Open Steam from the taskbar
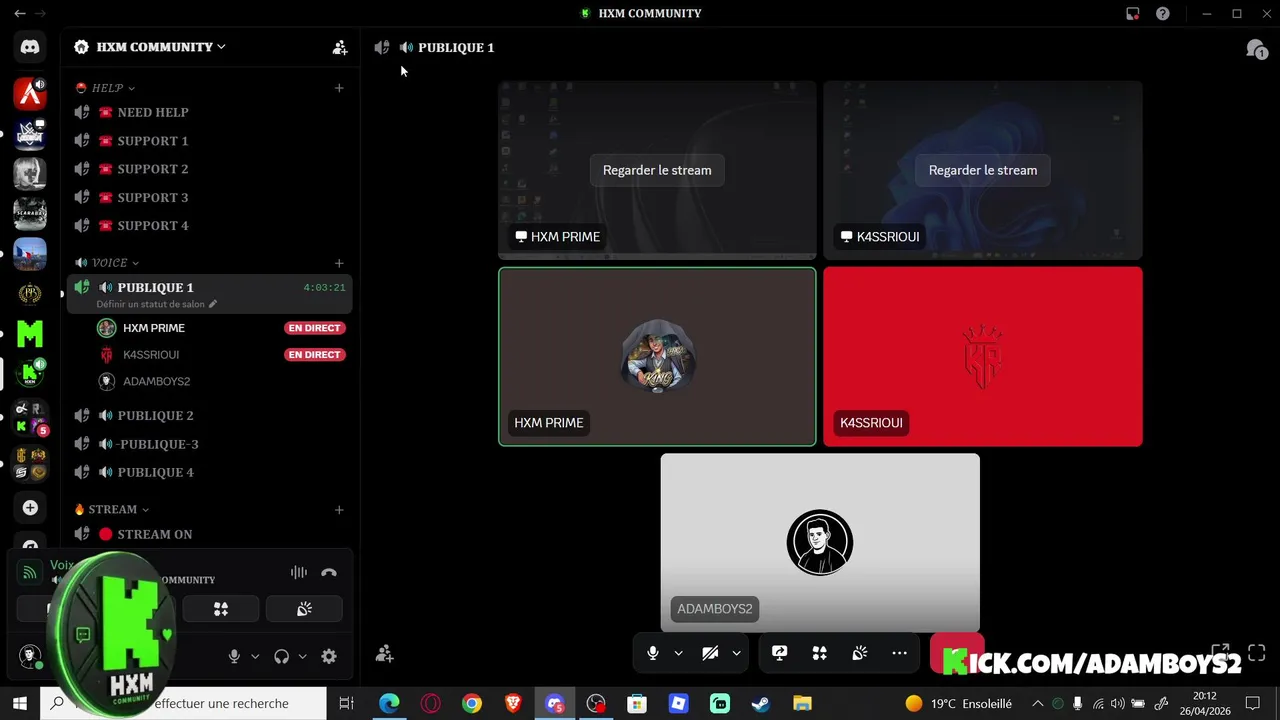Screen dimensions: 1280x720 click(761, 704)
